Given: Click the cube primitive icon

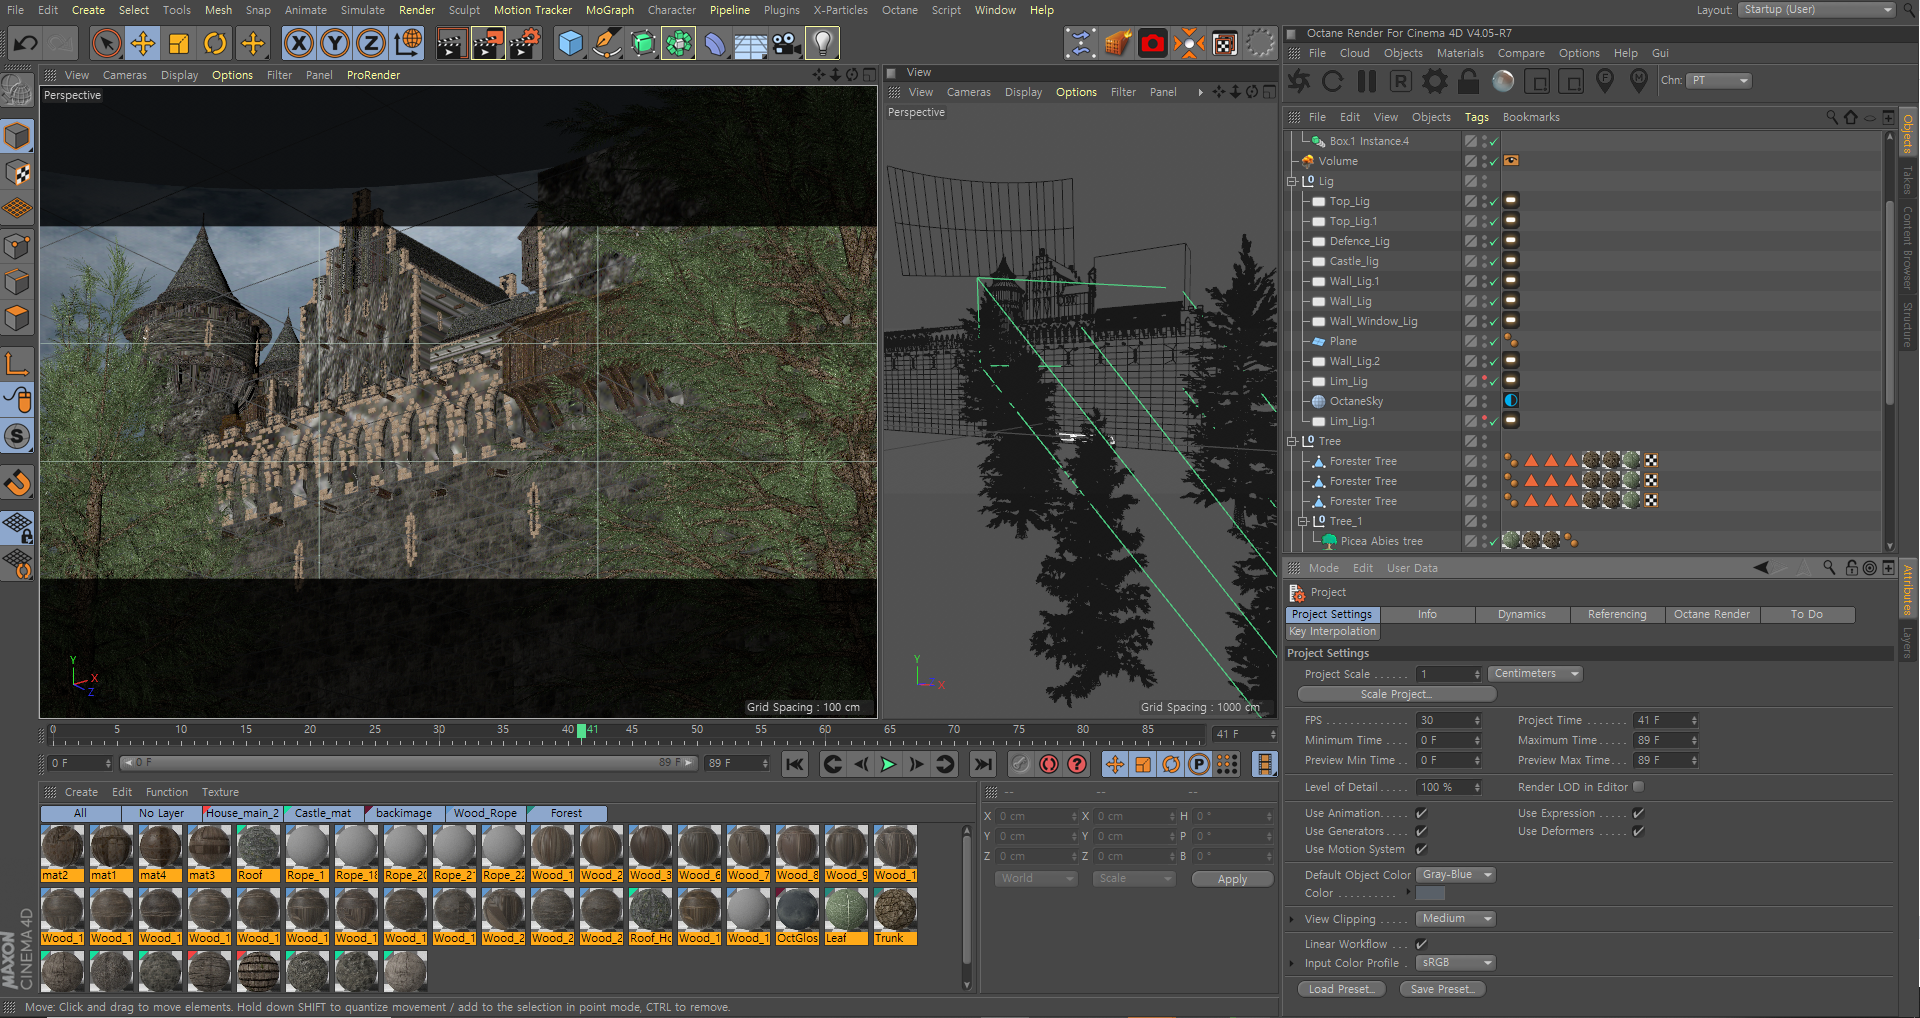Looking at the screenshot, I should coord(570,43).
